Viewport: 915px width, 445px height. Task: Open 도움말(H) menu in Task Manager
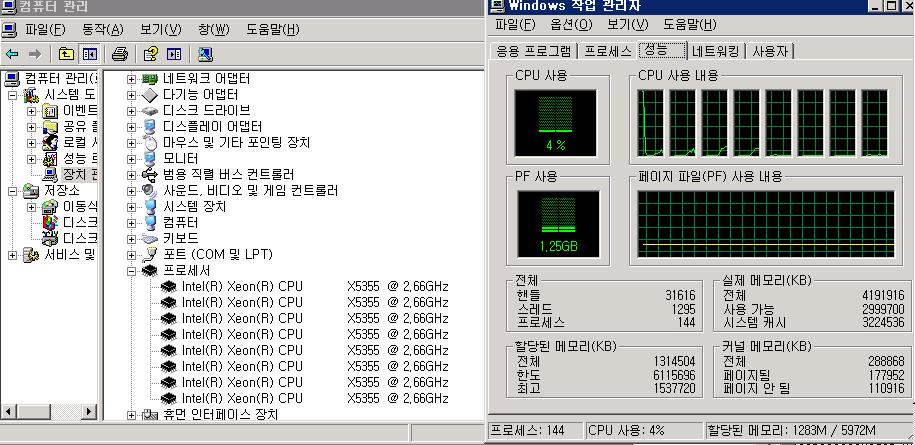coord(690,24)
